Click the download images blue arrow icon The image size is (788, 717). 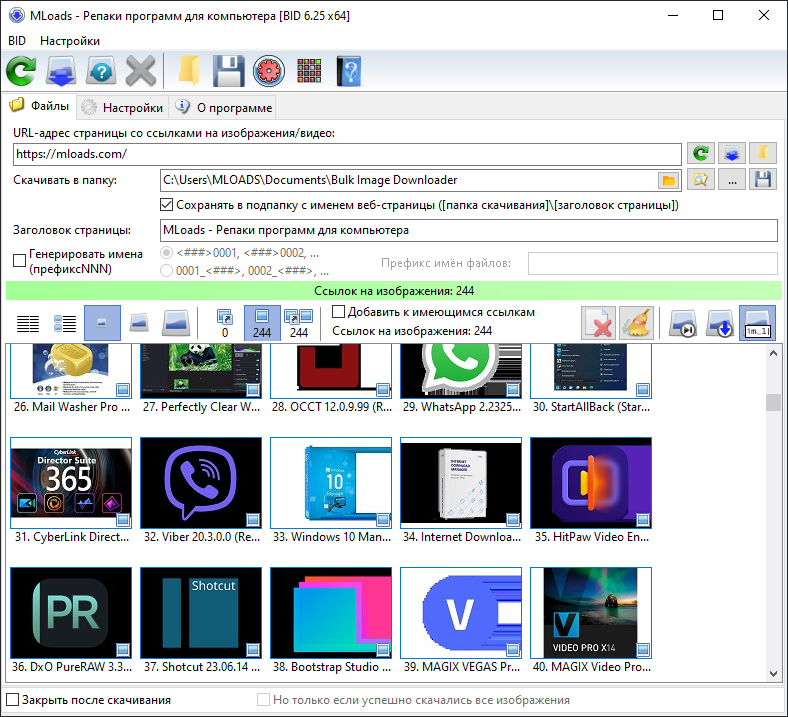720,323
